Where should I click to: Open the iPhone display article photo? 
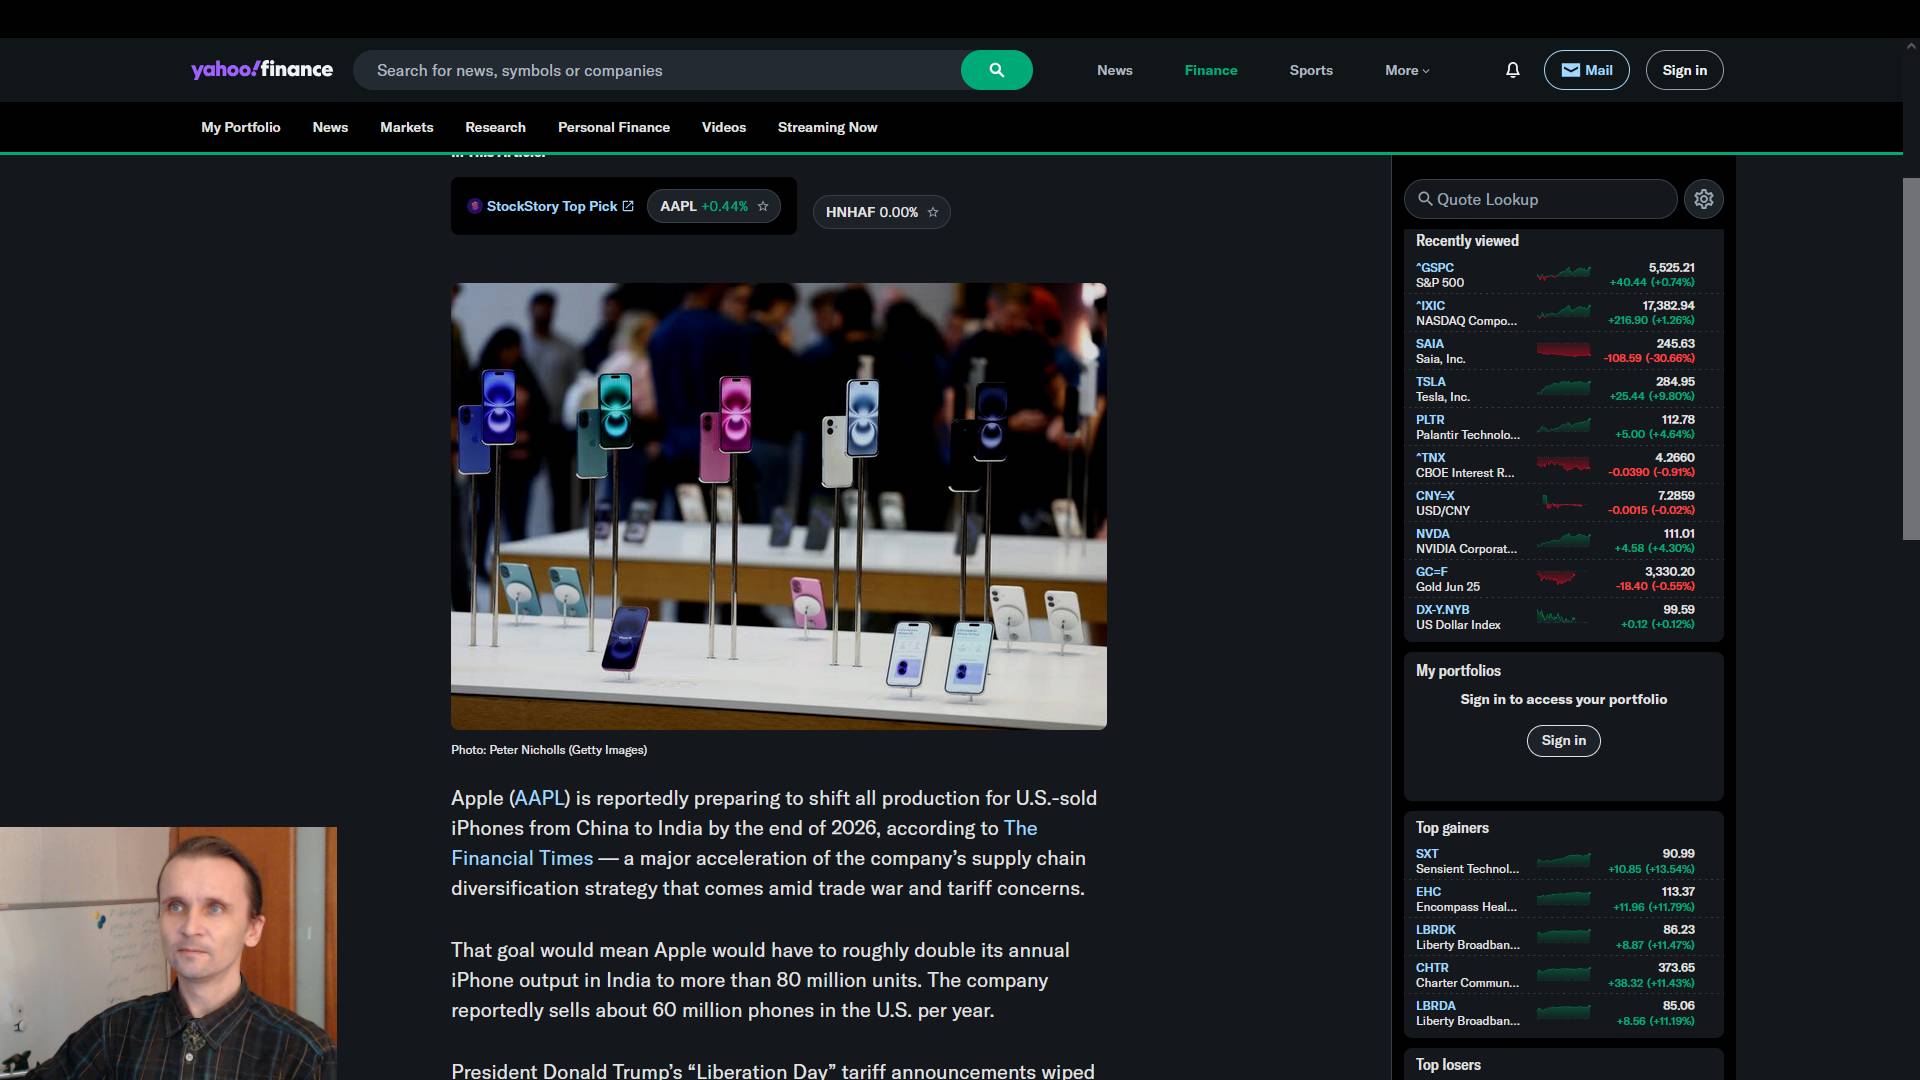tap(778, 506)
